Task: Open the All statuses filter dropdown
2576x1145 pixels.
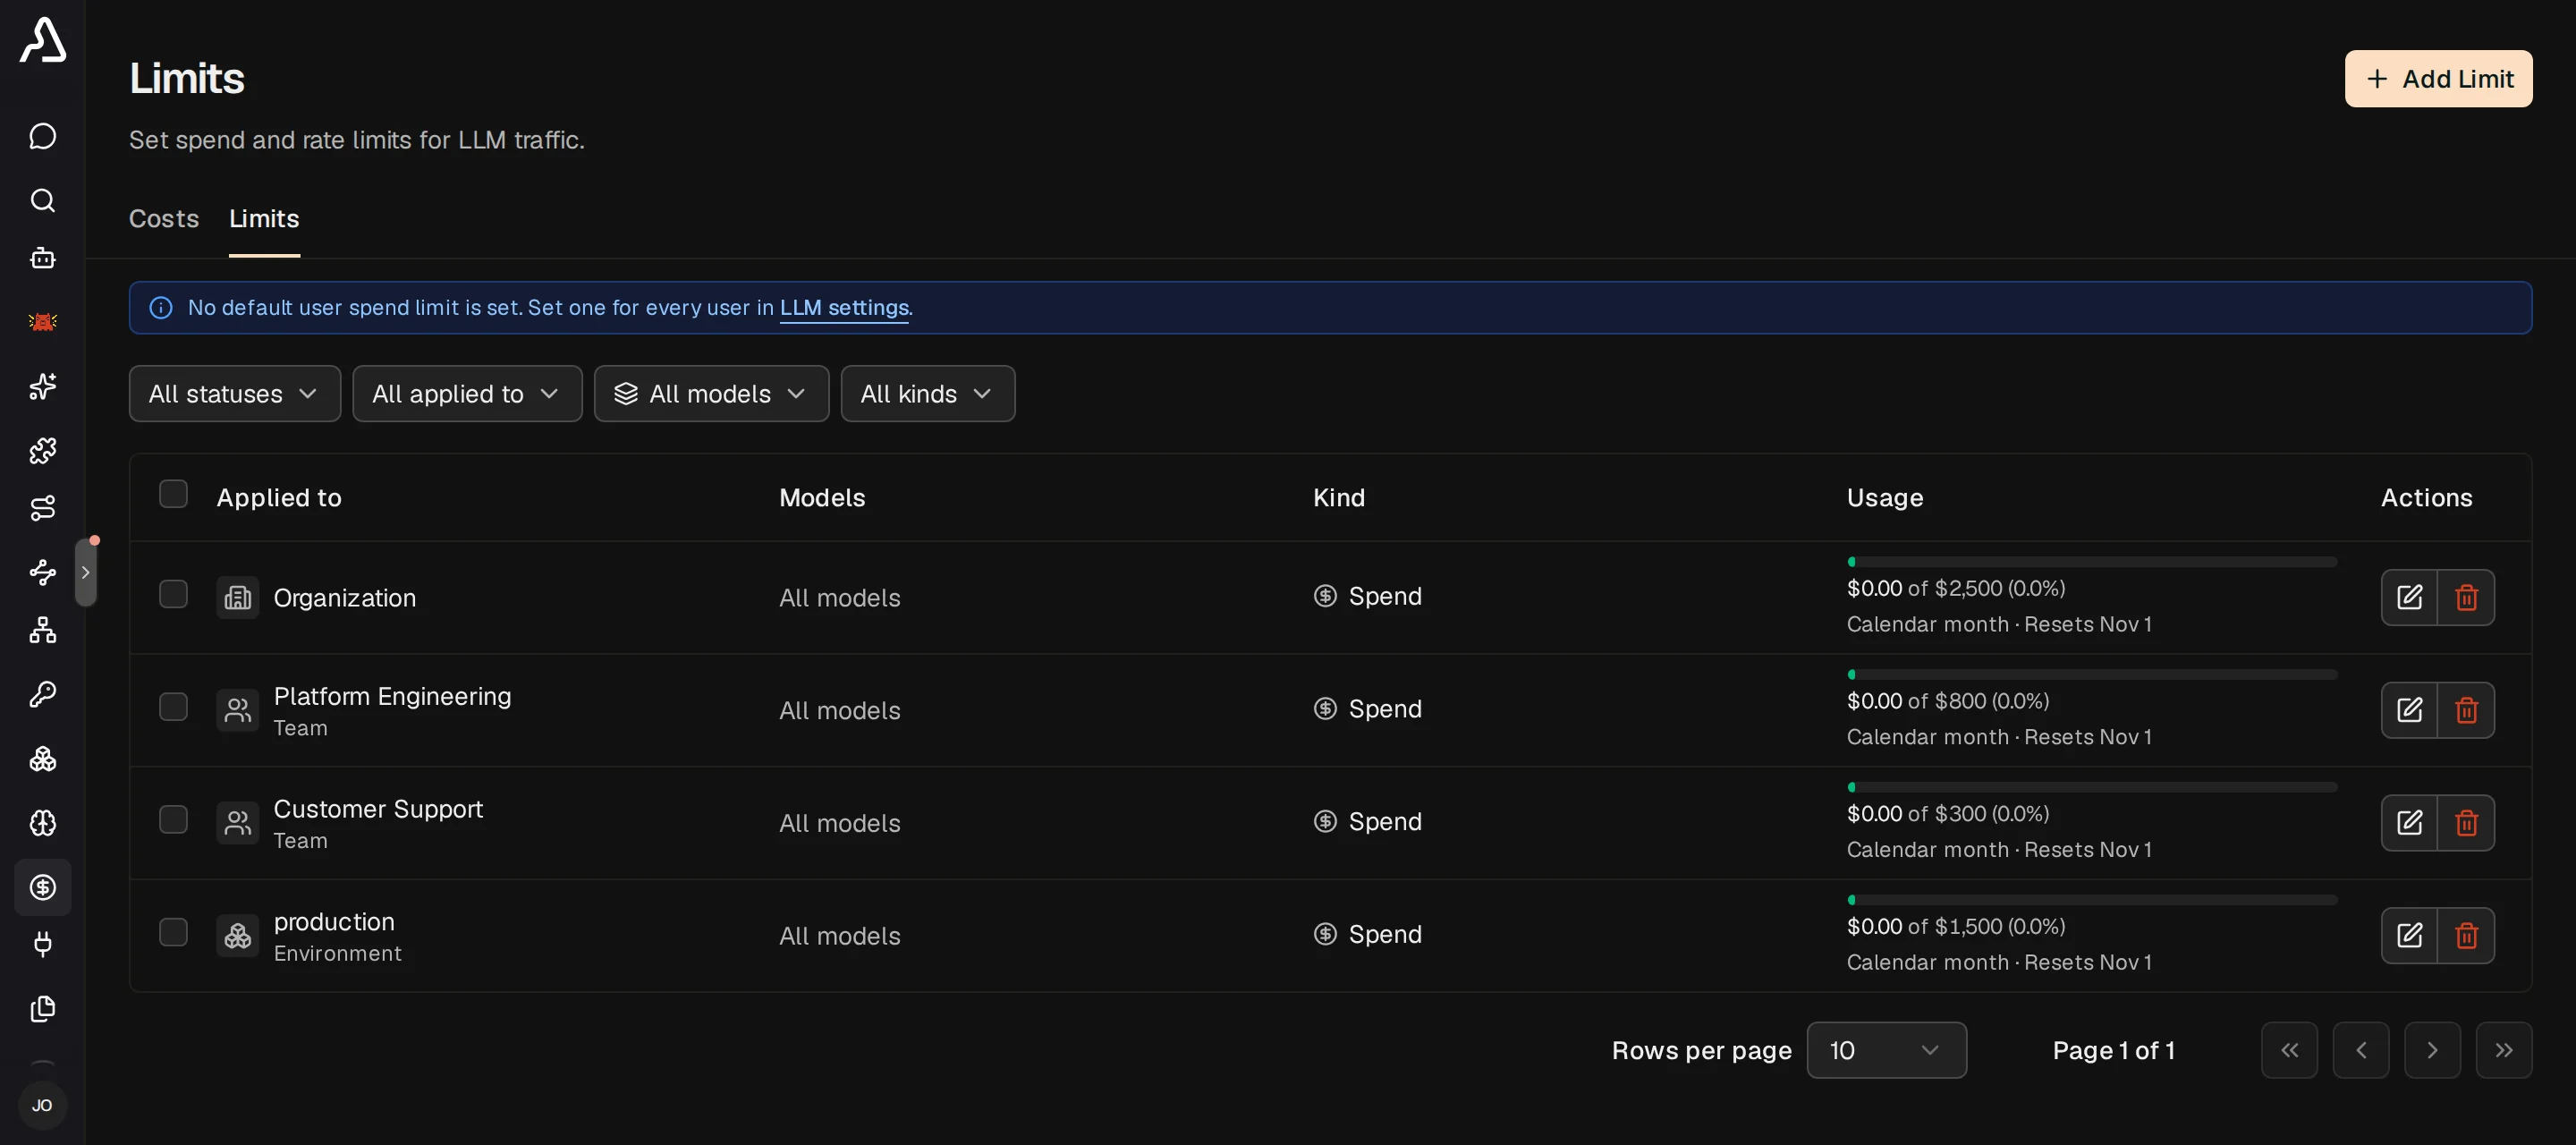Action: click(x=234, y=394)
